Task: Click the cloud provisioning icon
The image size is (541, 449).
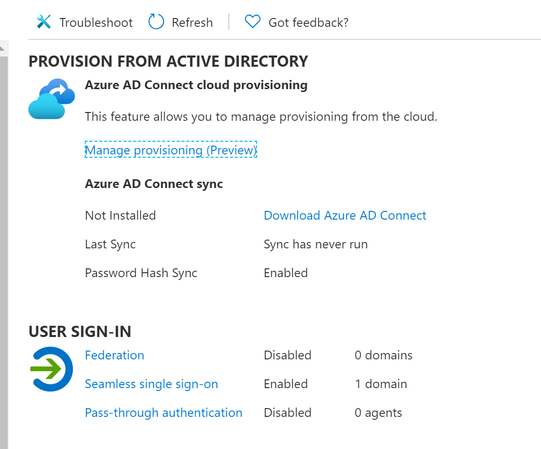Action: pos(51,99)
